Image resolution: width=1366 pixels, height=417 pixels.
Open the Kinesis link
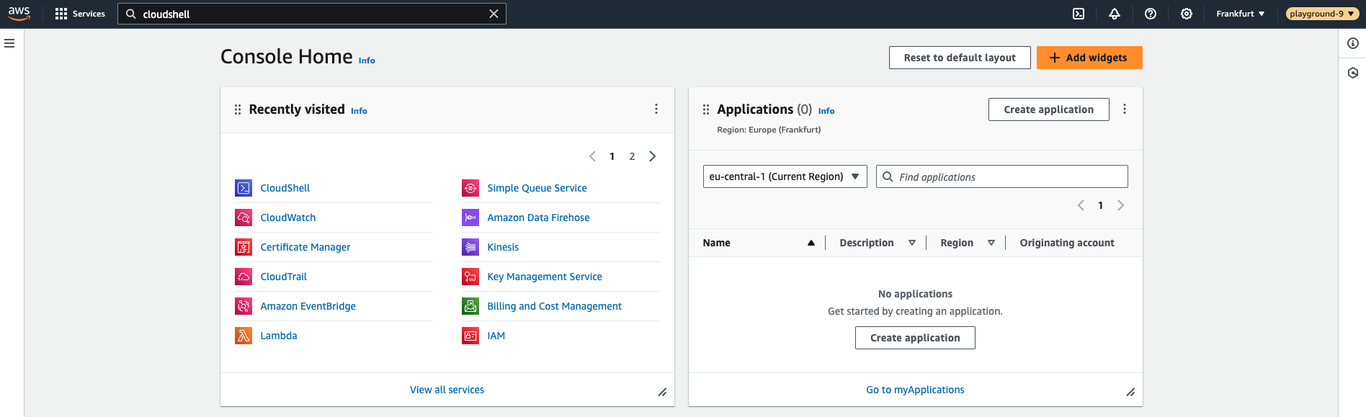(503, 247)
